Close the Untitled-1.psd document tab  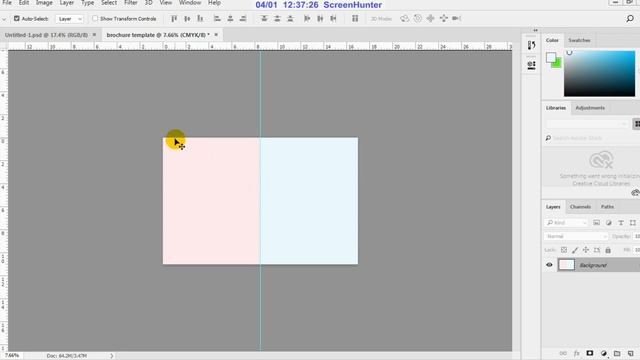click(x=94, y=35)
